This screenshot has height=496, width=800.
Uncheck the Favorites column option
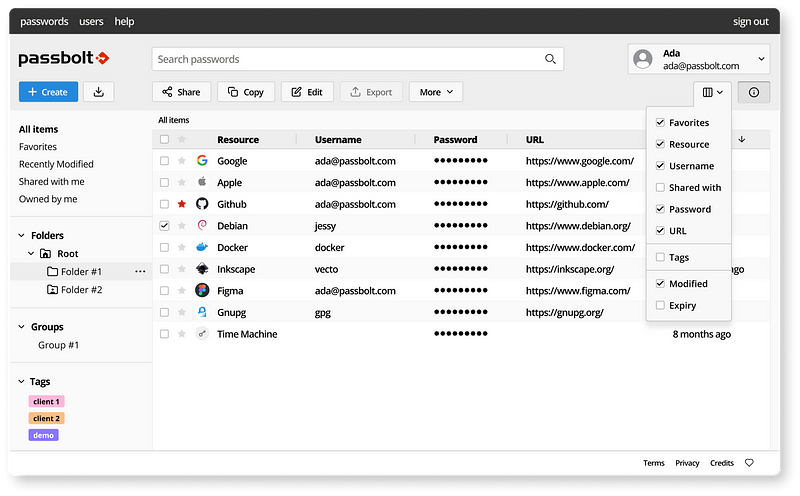[660, 122]
